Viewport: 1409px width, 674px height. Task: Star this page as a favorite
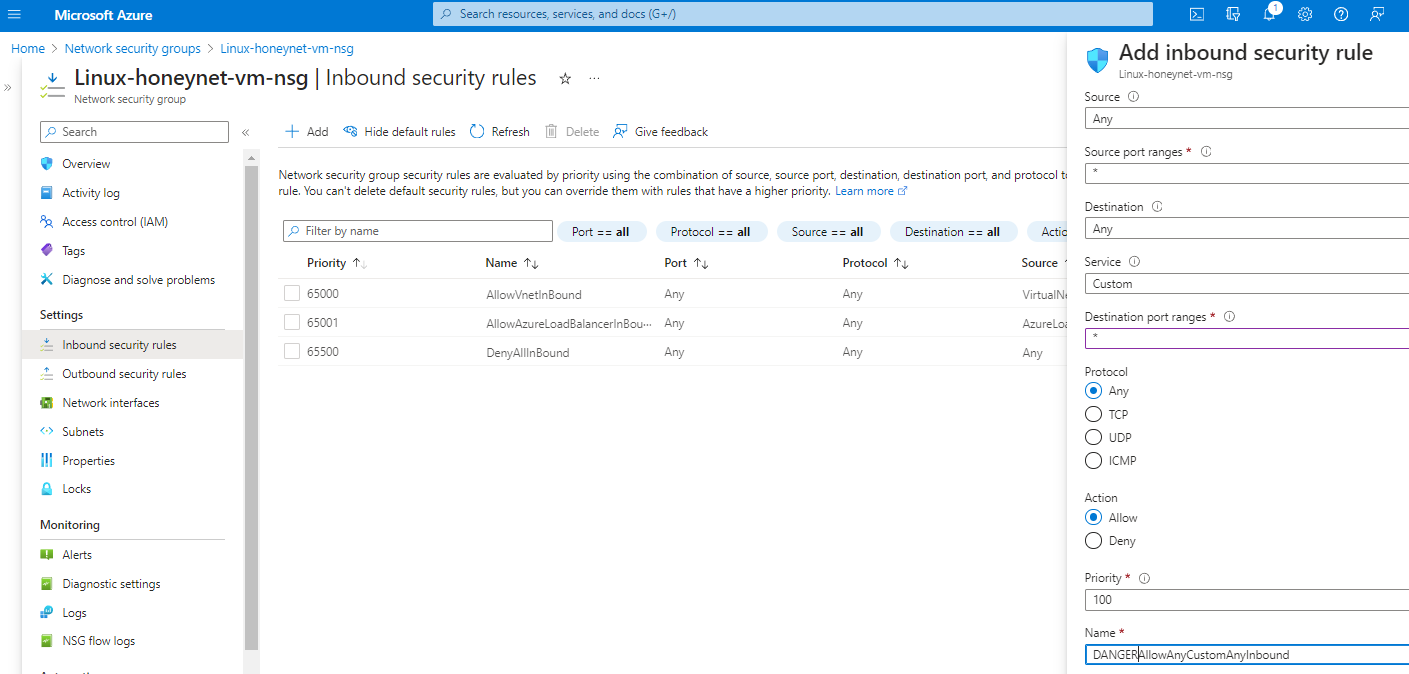[564, 77]
